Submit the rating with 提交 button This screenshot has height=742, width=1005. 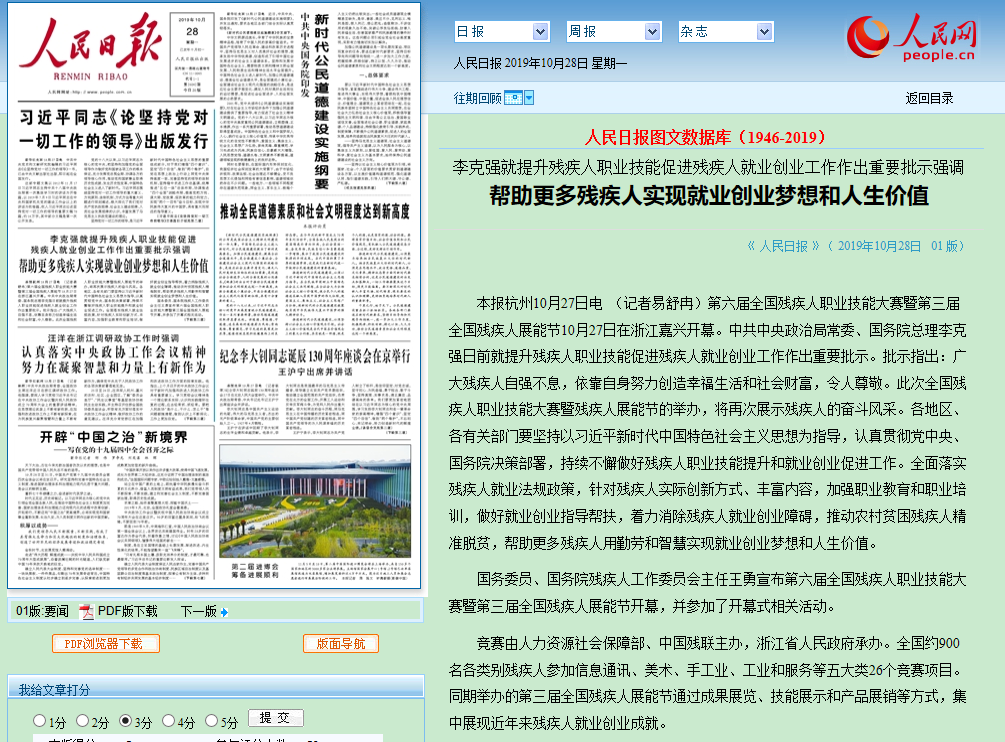pos(276,718)
